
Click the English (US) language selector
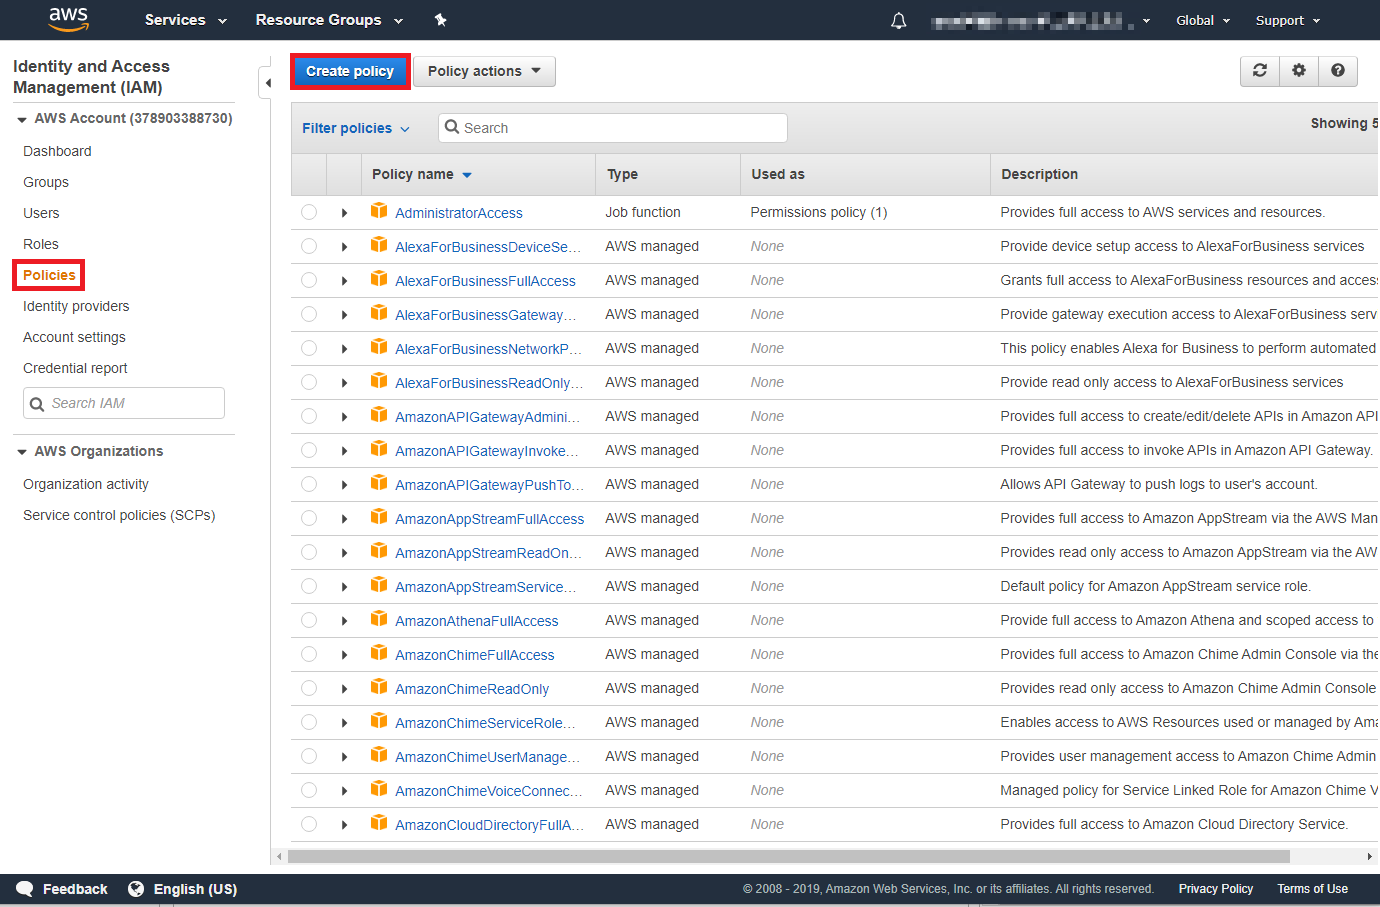point(195,889)
